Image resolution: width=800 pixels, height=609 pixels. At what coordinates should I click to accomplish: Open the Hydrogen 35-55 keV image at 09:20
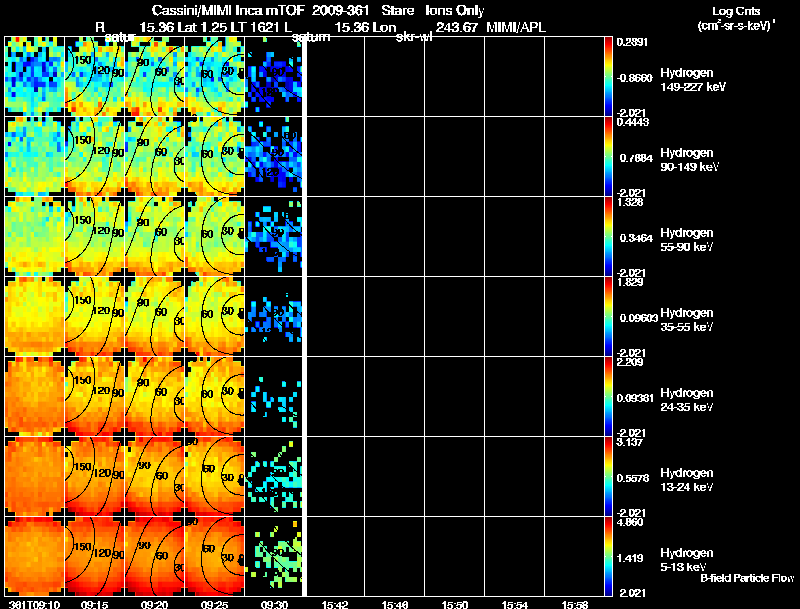click(x=155, y=317)
